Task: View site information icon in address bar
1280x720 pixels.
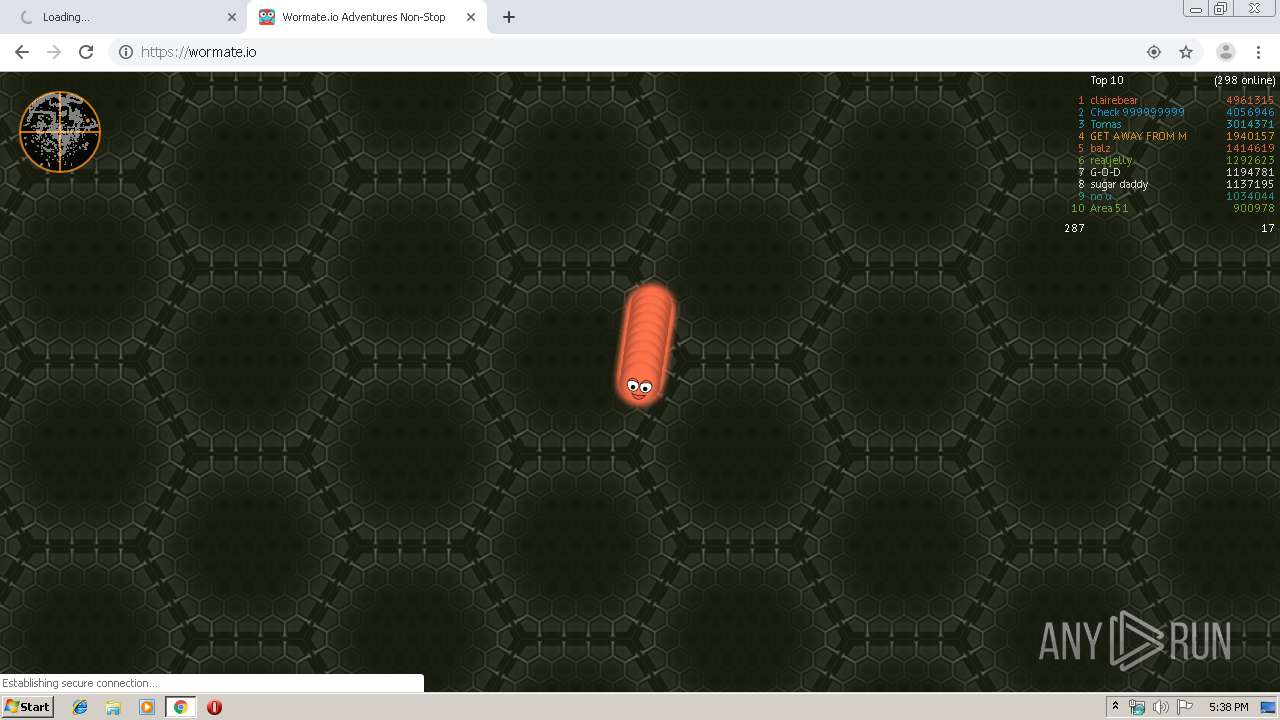Action: (126, 52)
